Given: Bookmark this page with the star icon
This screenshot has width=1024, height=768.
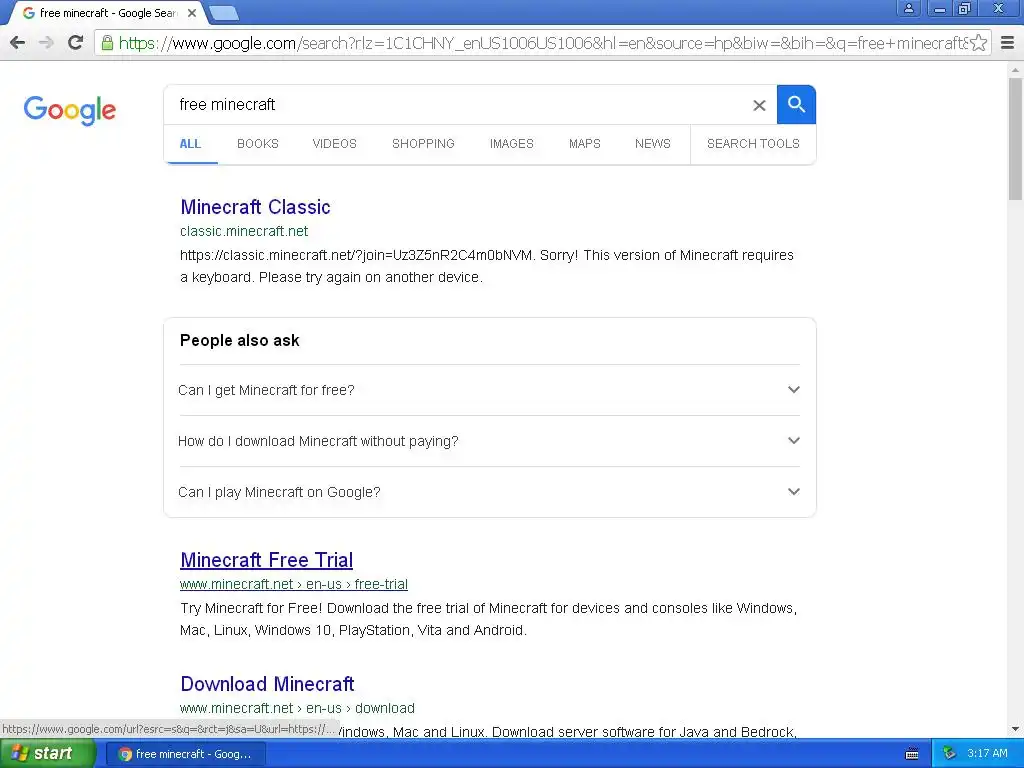Looking at the screenshot, I should [978, 43].
